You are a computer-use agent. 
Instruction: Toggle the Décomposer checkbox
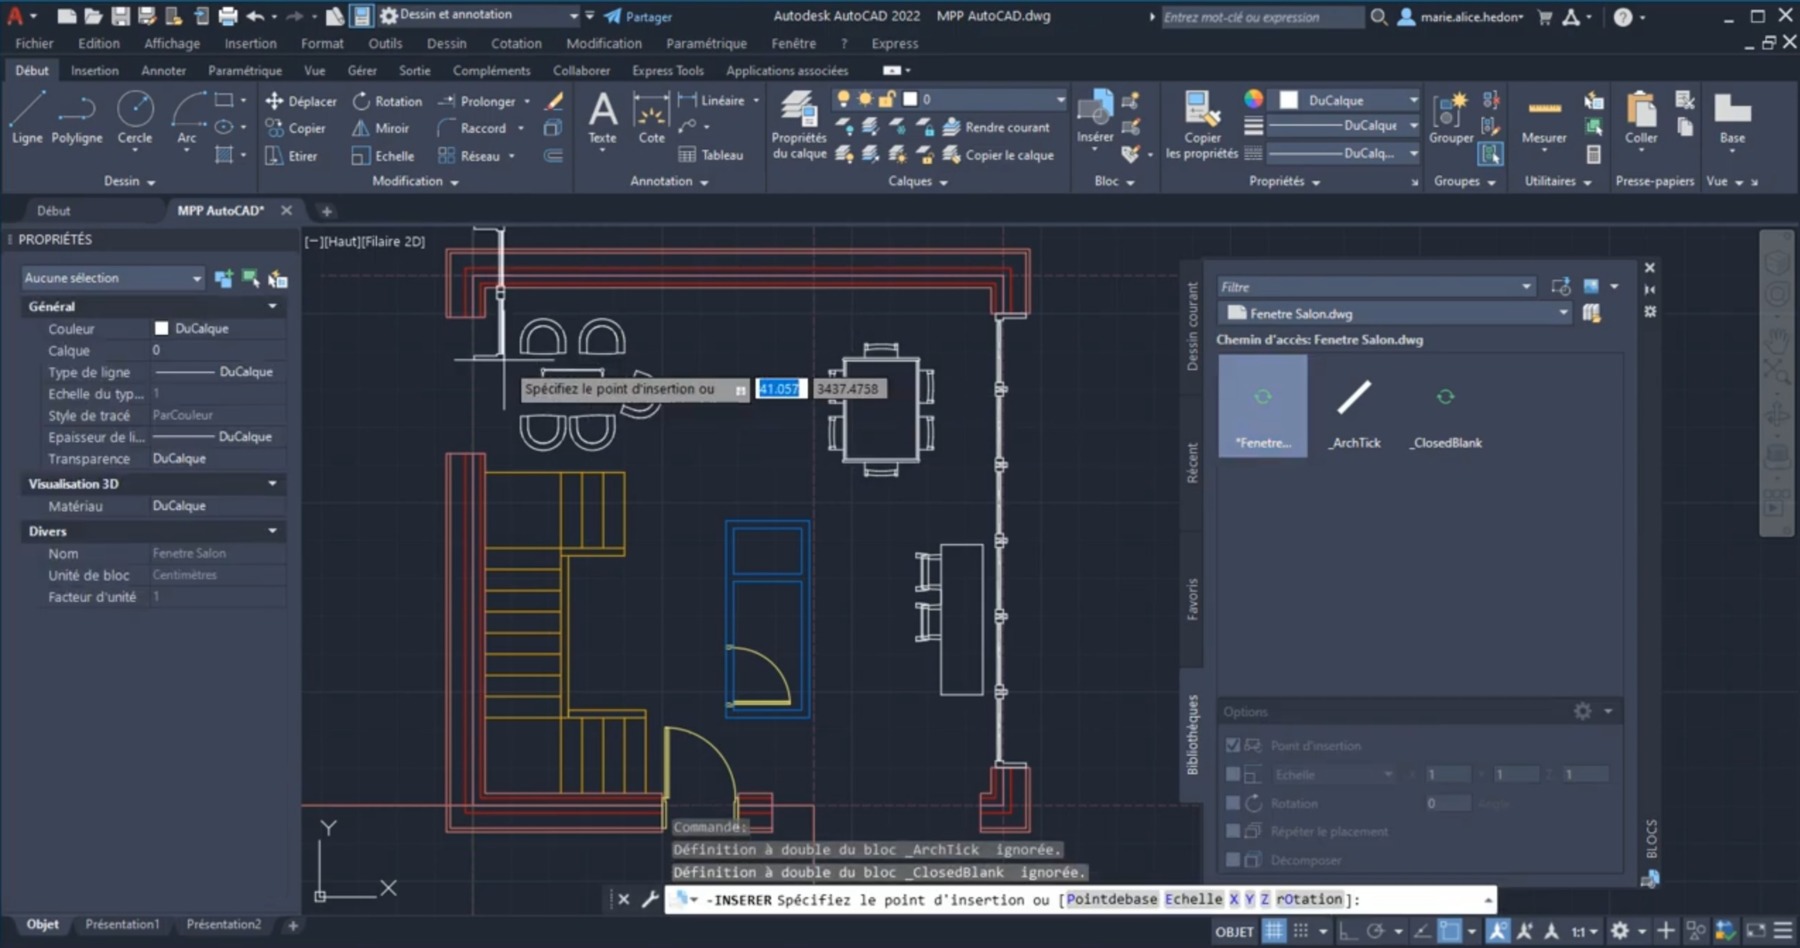(x=1233, y=859)
